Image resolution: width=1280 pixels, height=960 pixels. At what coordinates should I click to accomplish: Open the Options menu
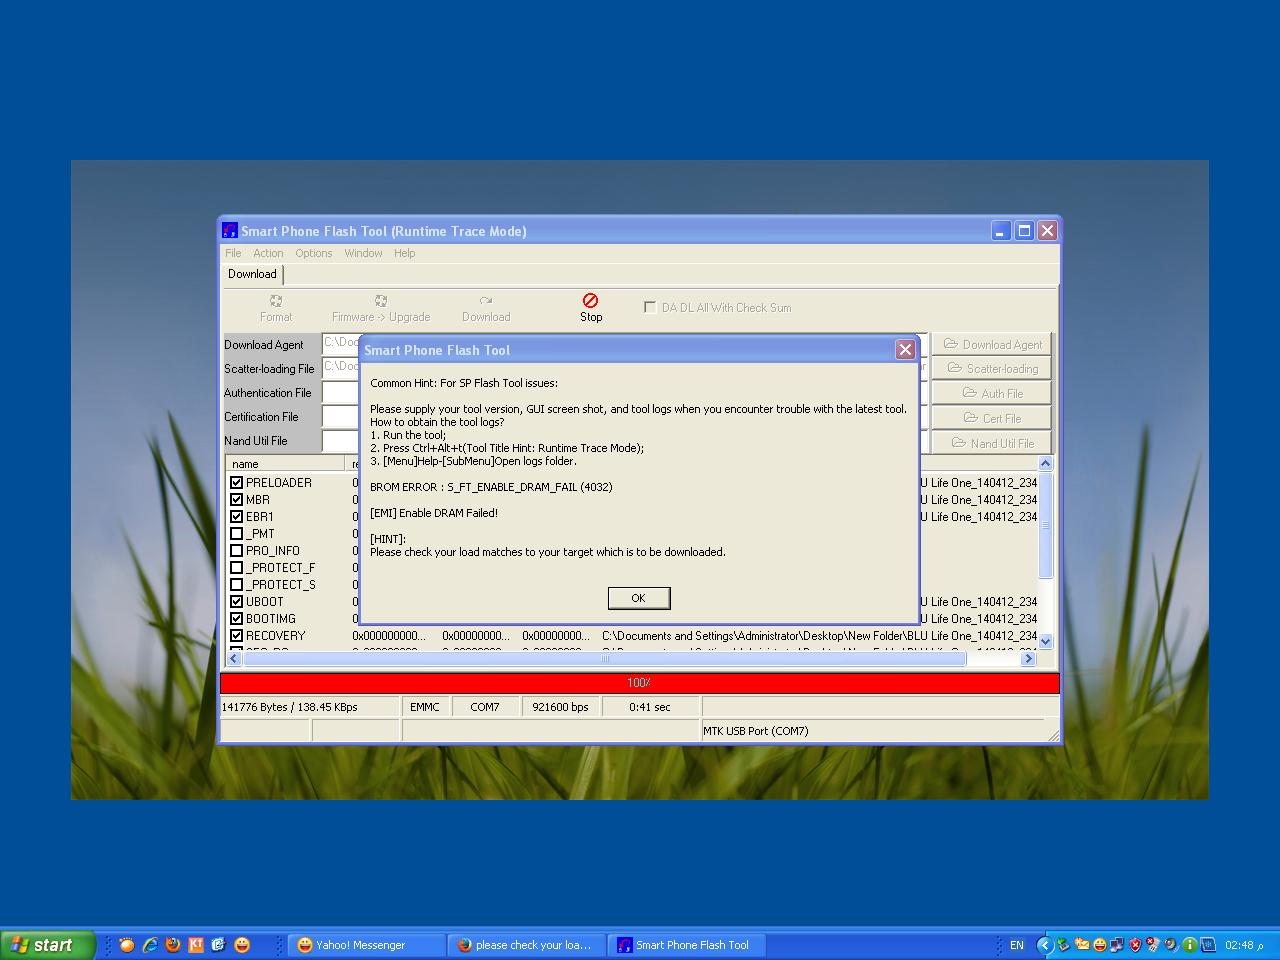coord(313,253)
